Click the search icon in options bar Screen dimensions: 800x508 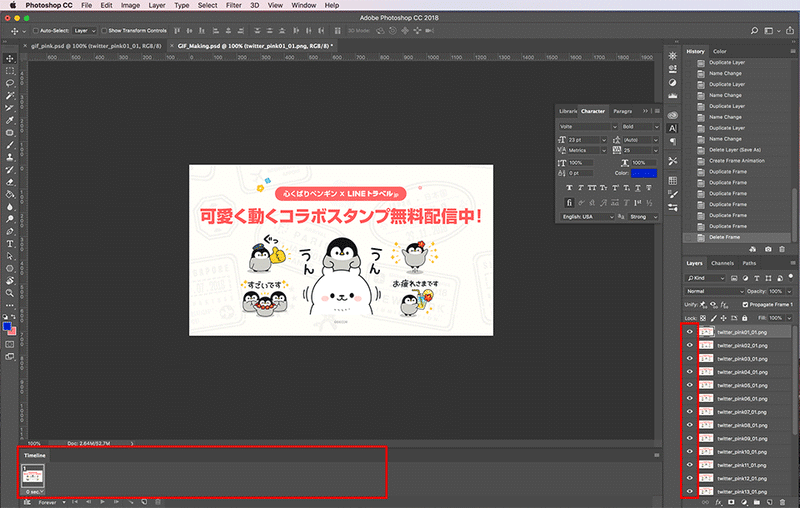click(x=754, y=31)
